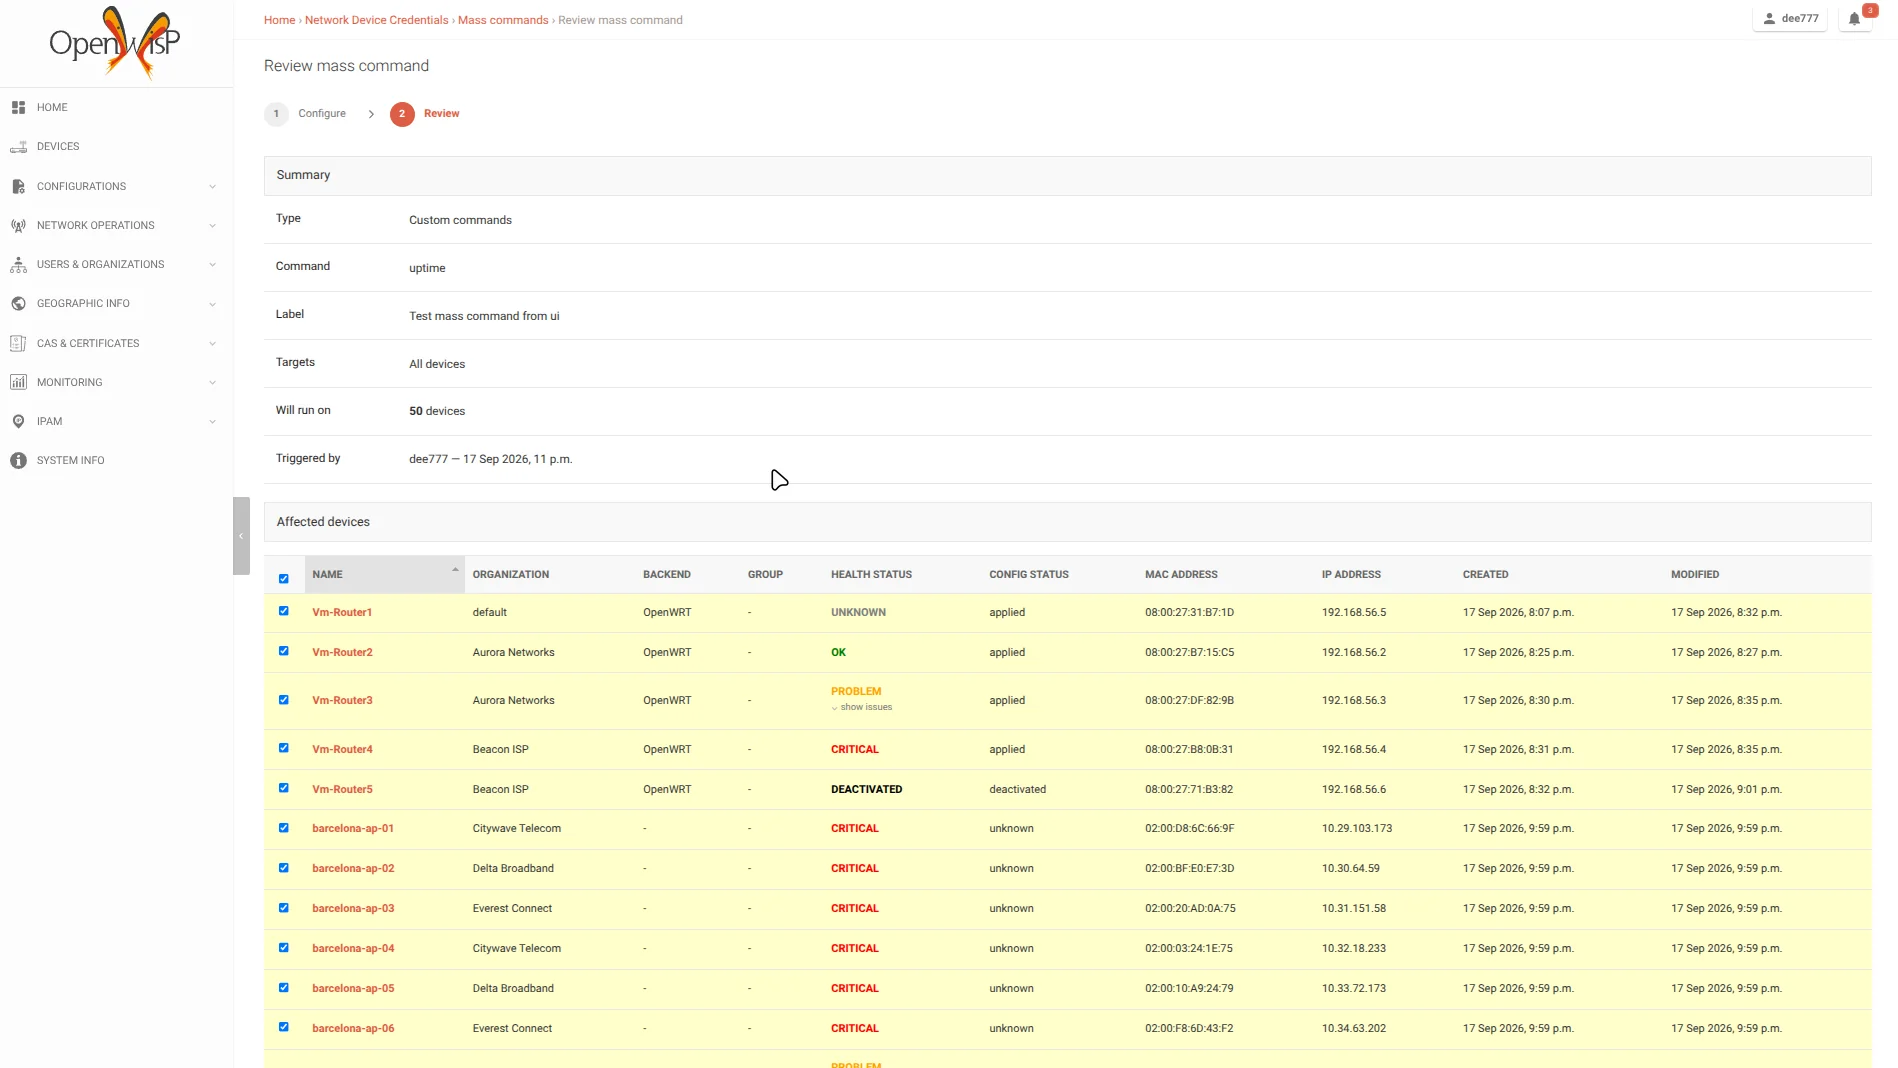Viewport: 1898px width, 1068px height.
Task: Click the IPAM pin icon
Action: click(18, 422)
